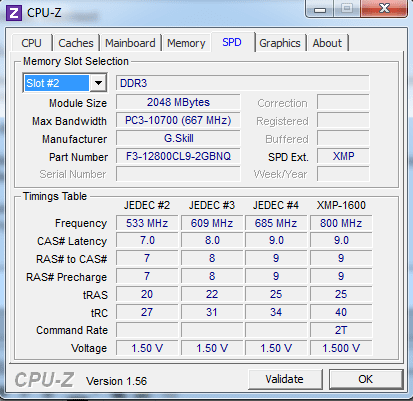Select part number F3-12800CL9-2GBNQ
Viewport: 413px width, 401px height.
coord(178,156)
